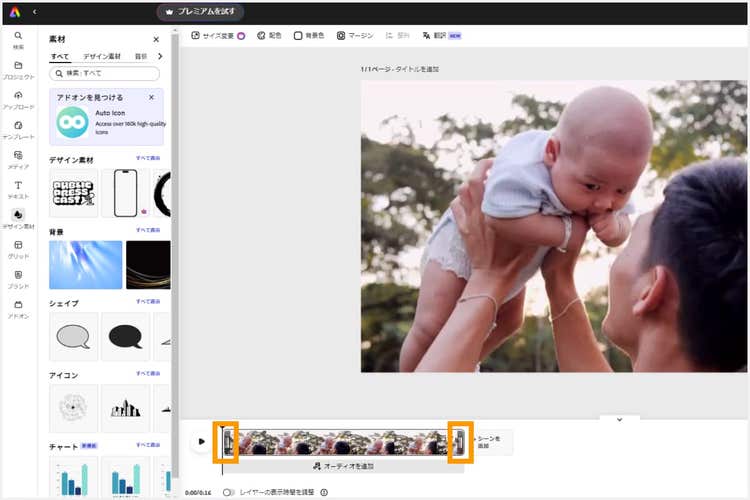Go back using the top-left arrow
This screenshot has height=500, width=750.
(34, 12)
